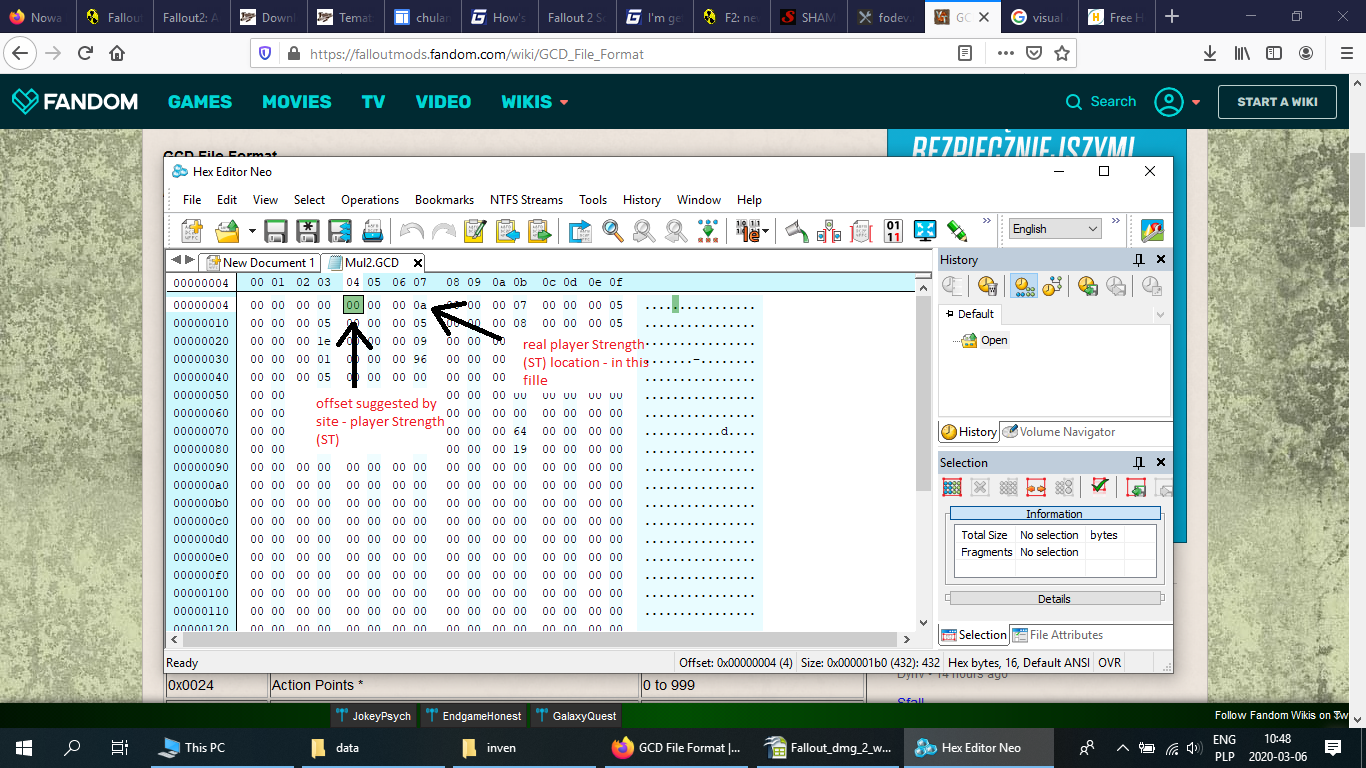
Task: Pin the History panel
Action: pyautogui.click(x=1139, y=260)
